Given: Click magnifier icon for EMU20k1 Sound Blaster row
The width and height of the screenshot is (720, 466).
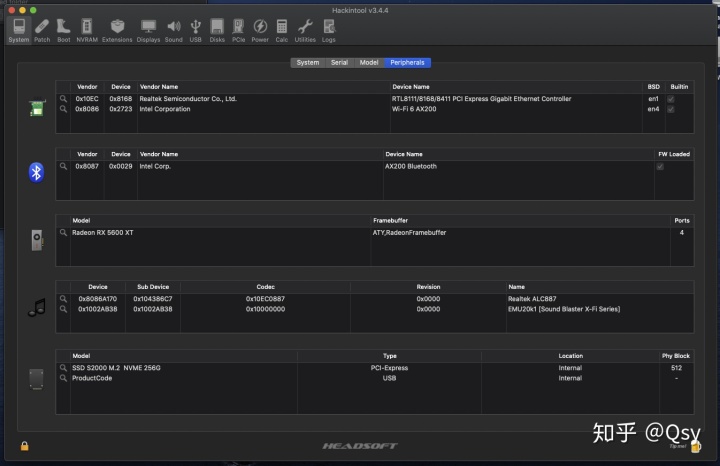Looking at the screenshot, I should [x=63, y=309].
